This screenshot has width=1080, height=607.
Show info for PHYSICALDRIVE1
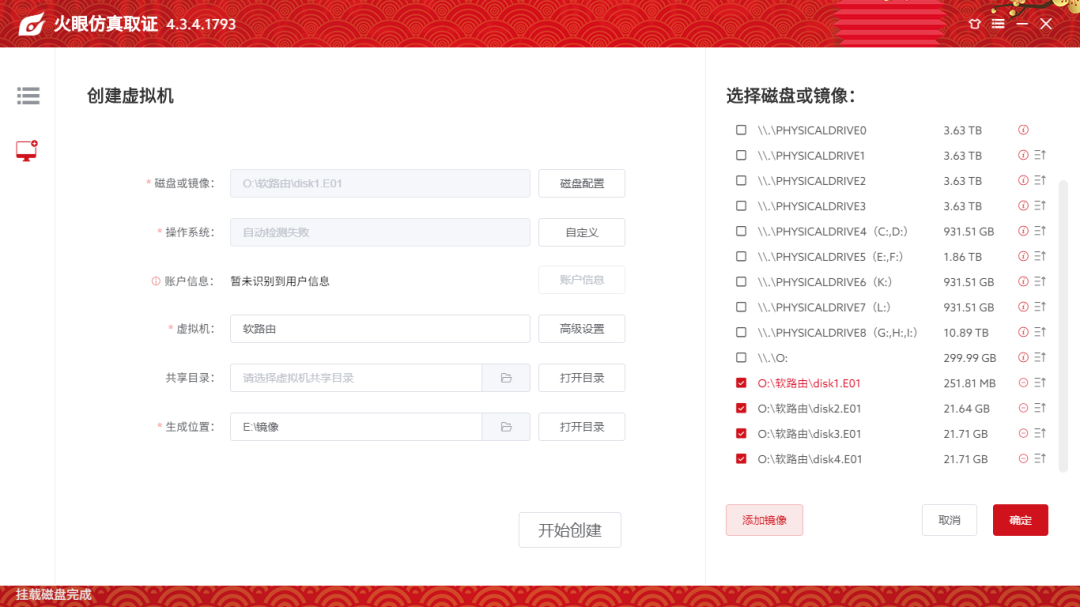[1023, 156]
